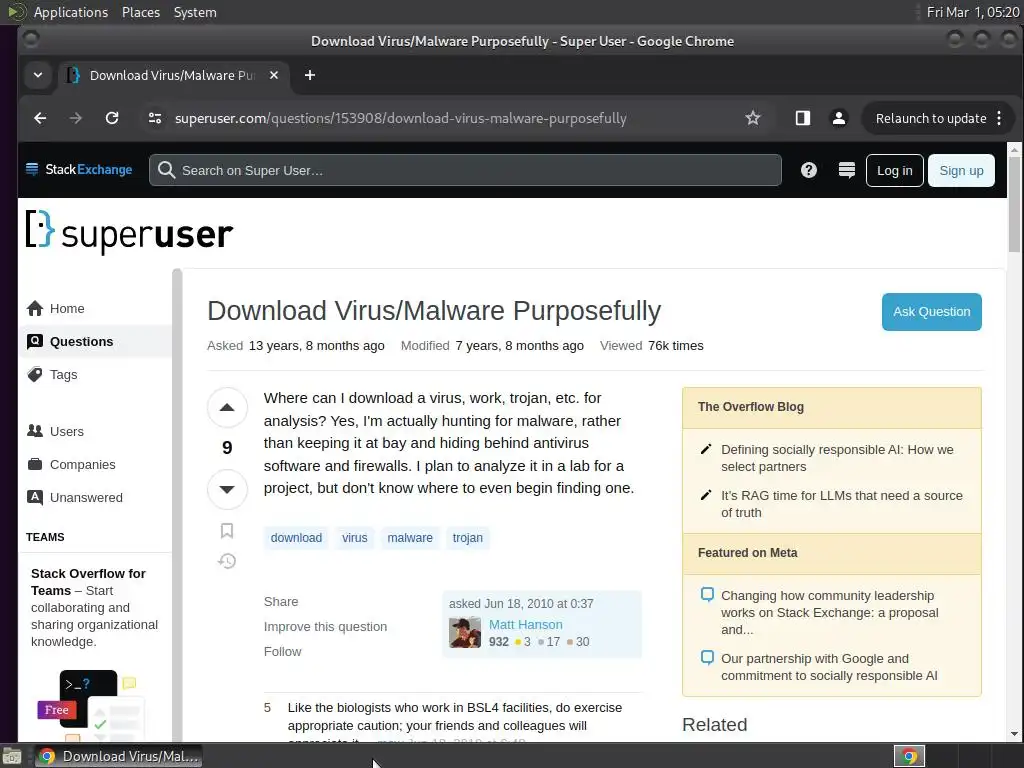Go back using the browser back arrow
Image resolution: width=1024 pixels, height=768 pixels.
coord(40,118)
